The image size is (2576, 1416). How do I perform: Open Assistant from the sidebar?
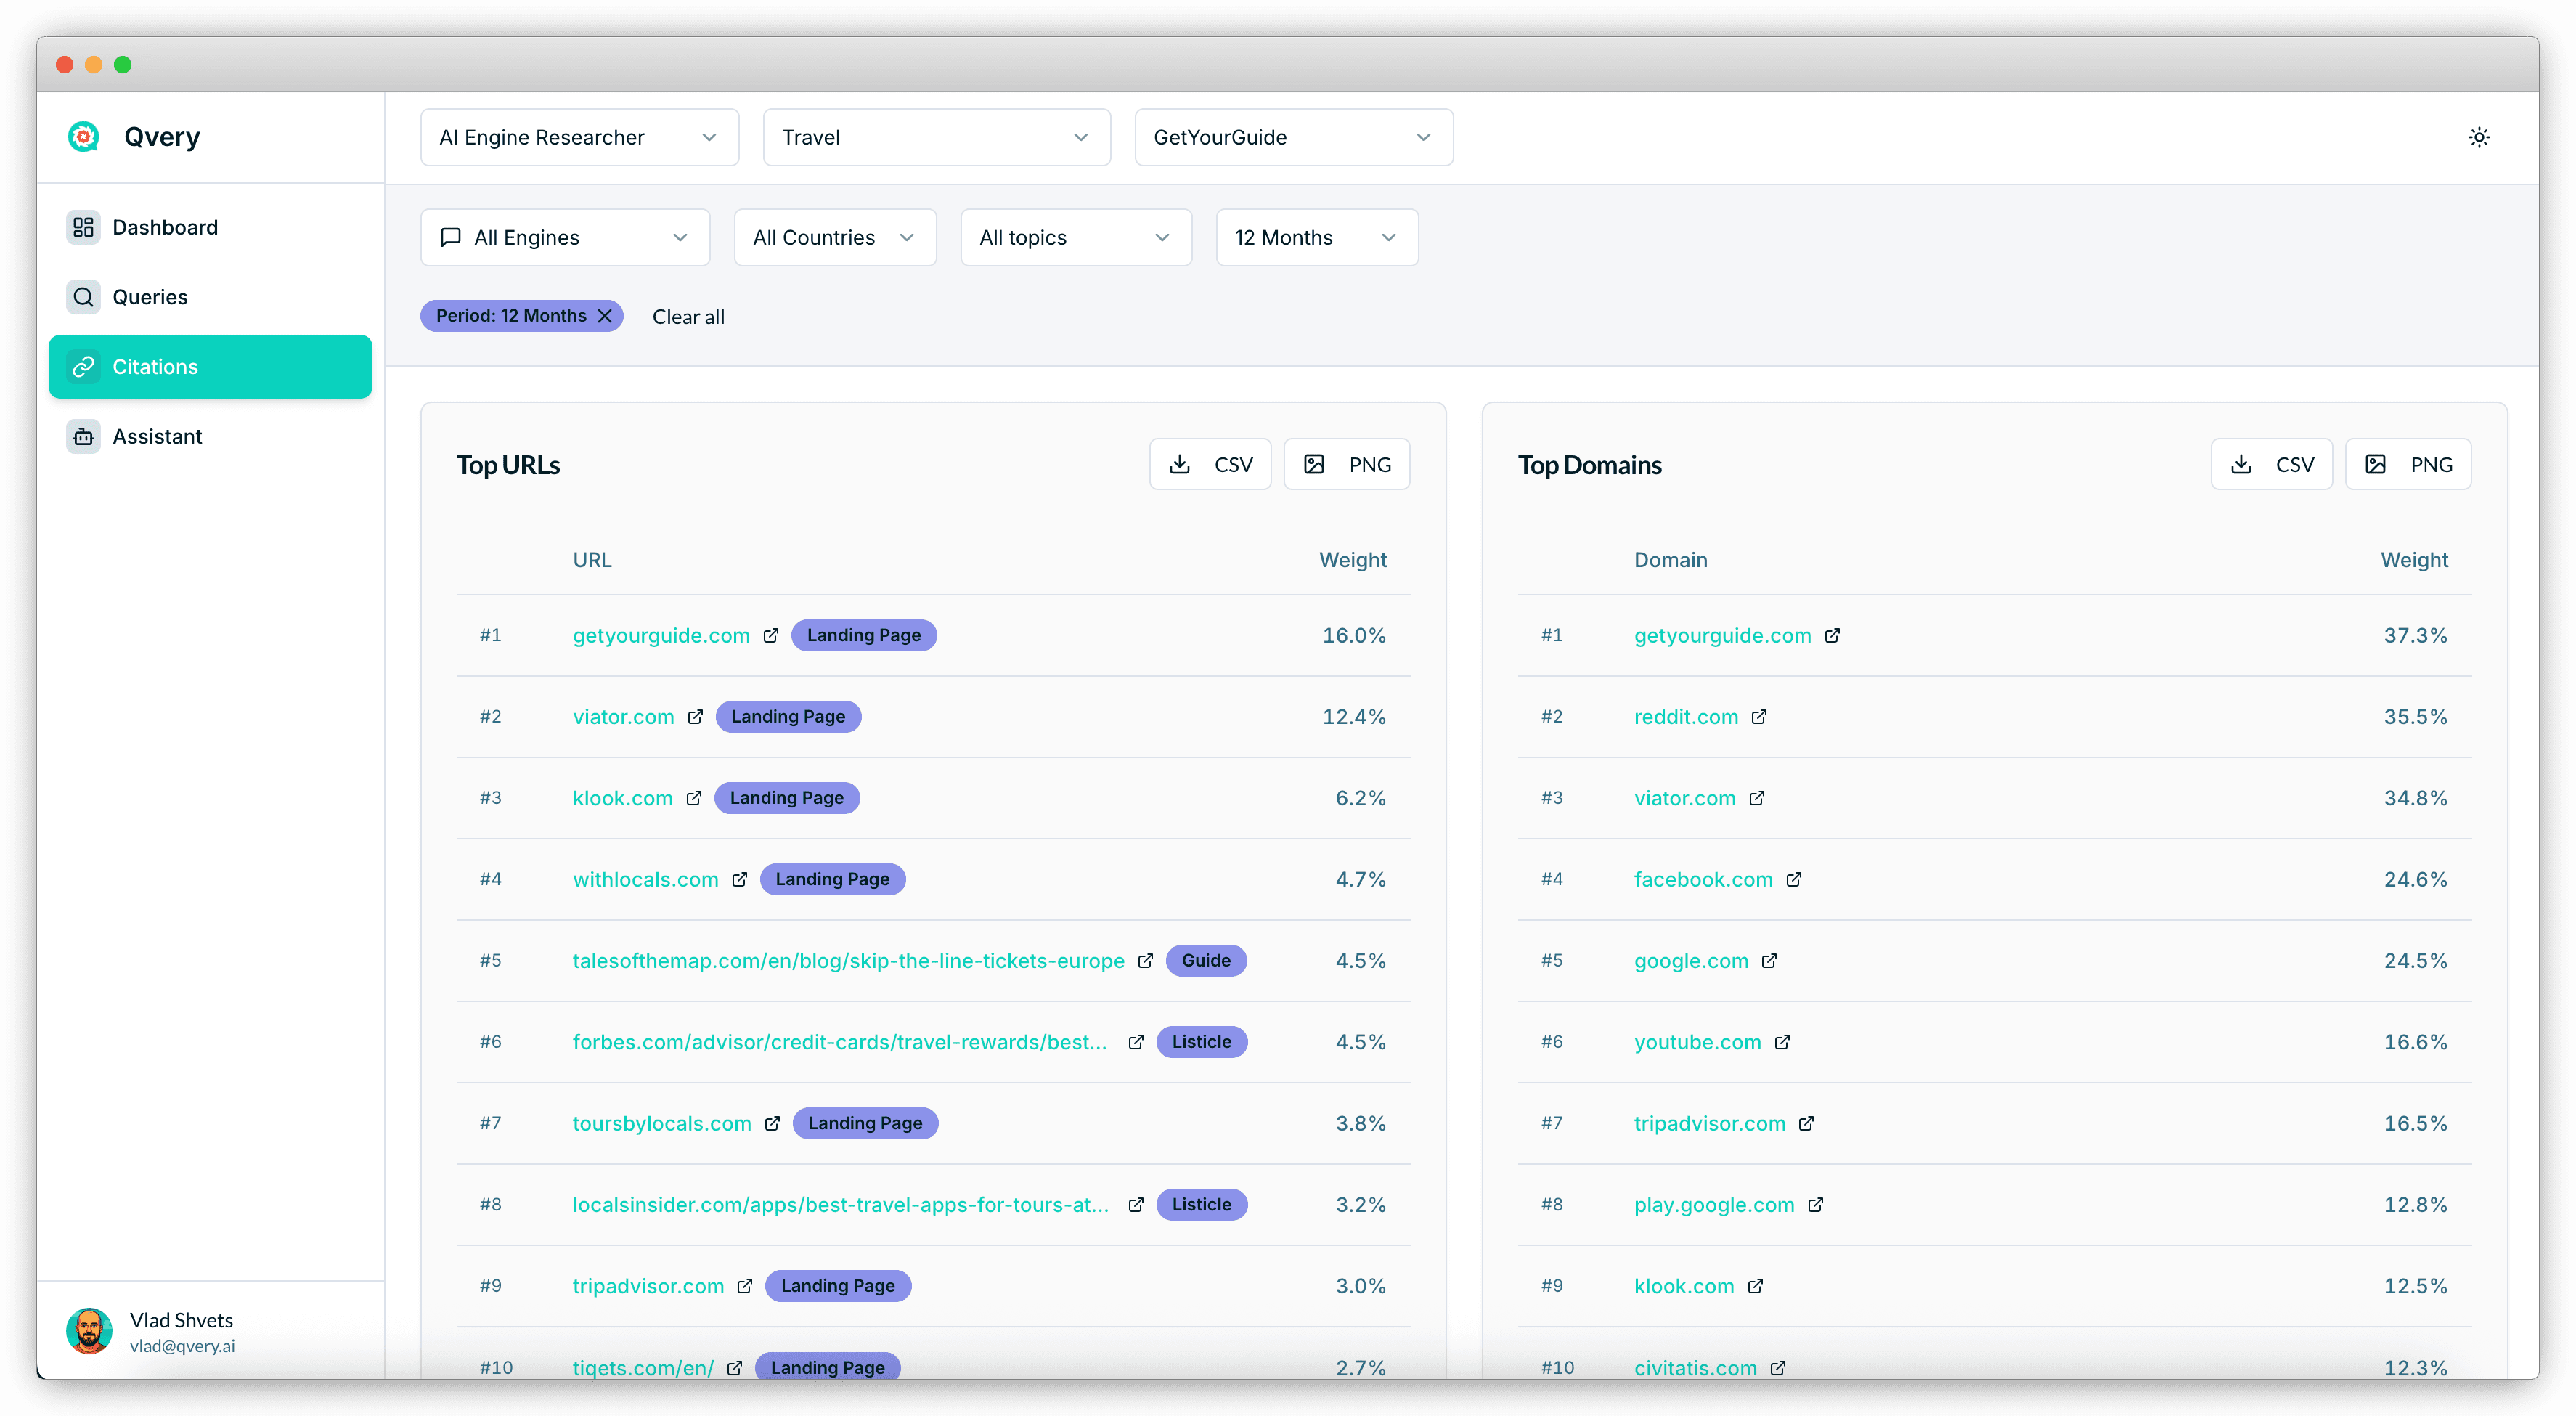[210, 436]
